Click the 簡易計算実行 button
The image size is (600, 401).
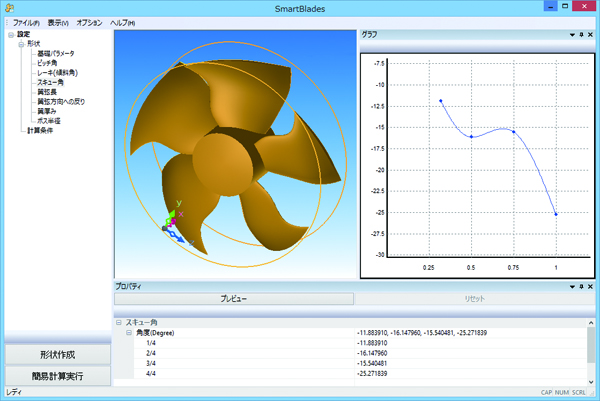pyautogui.click(x=57, y=376)
